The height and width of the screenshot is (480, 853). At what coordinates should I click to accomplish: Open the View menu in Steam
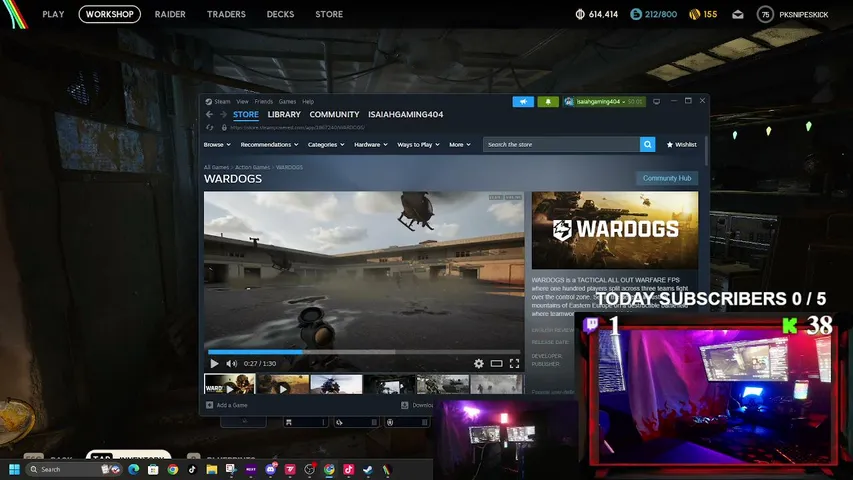click(x=242, y=101)
